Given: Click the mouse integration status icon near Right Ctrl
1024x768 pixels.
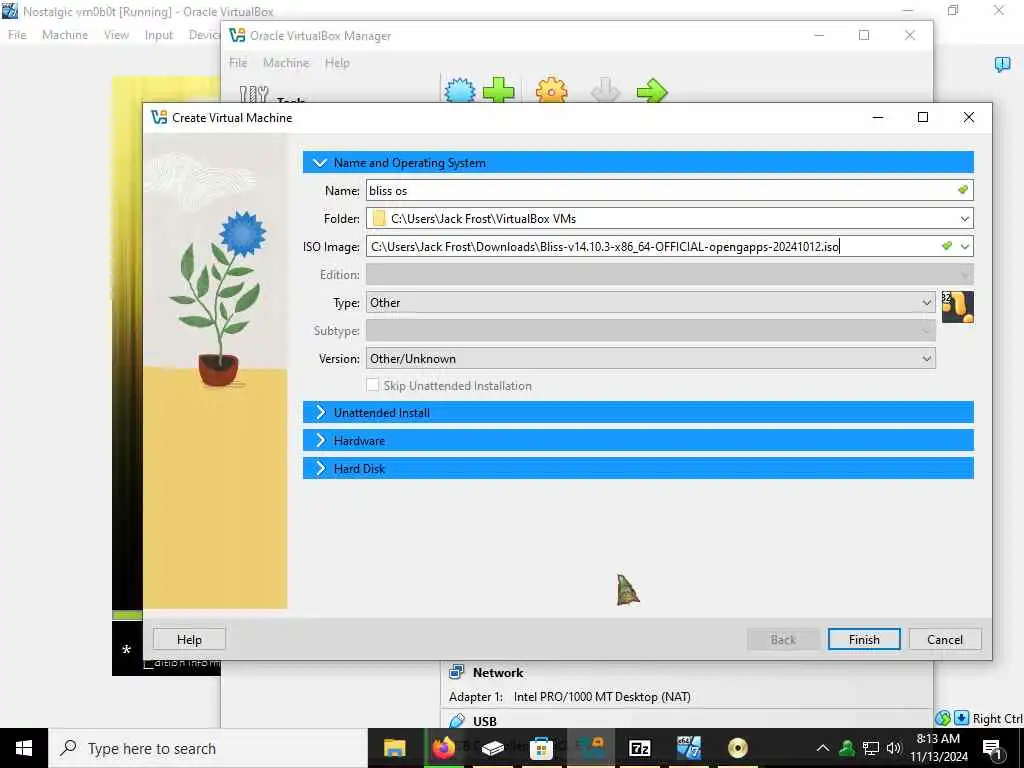Looking at the screenshot, I should tap(942, 718).
